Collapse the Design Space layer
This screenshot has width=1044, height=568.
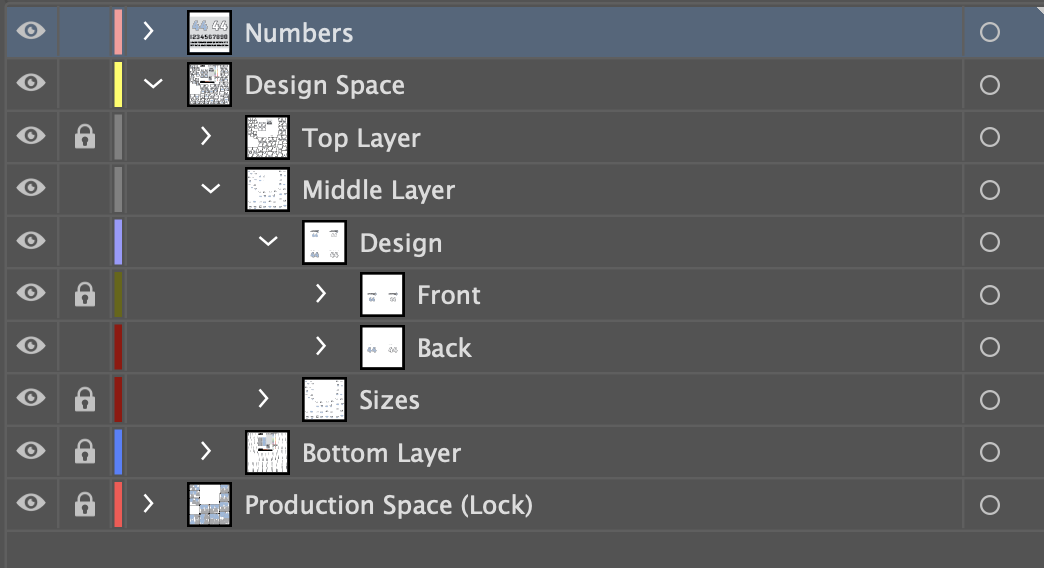(x=152, y=85)
